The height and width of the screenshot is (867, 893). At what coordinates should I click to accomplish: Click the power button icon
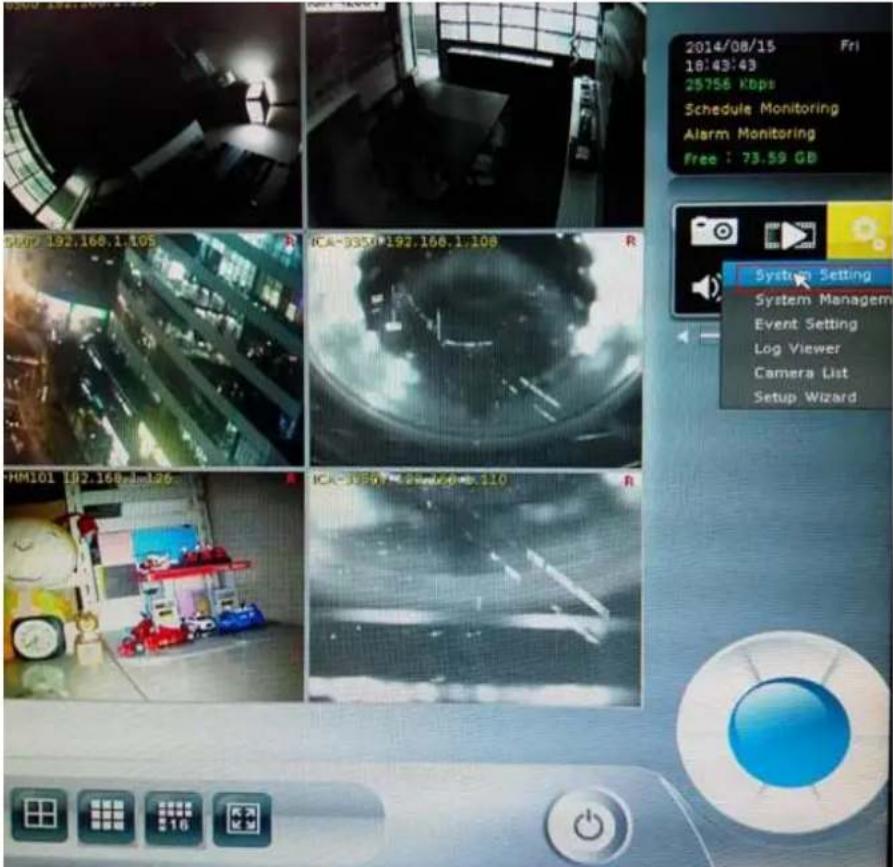click(588, 825)
